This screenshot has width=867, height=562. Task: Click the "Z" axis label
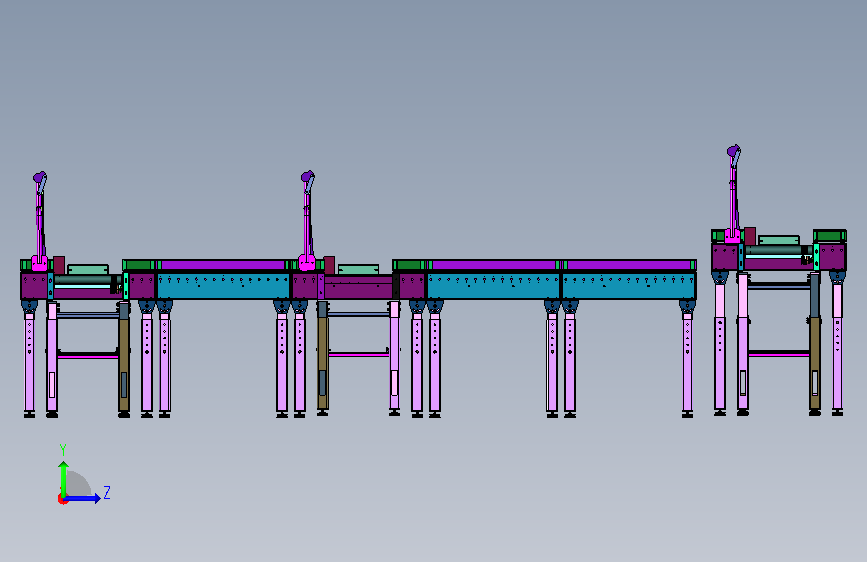pos(107,492)
